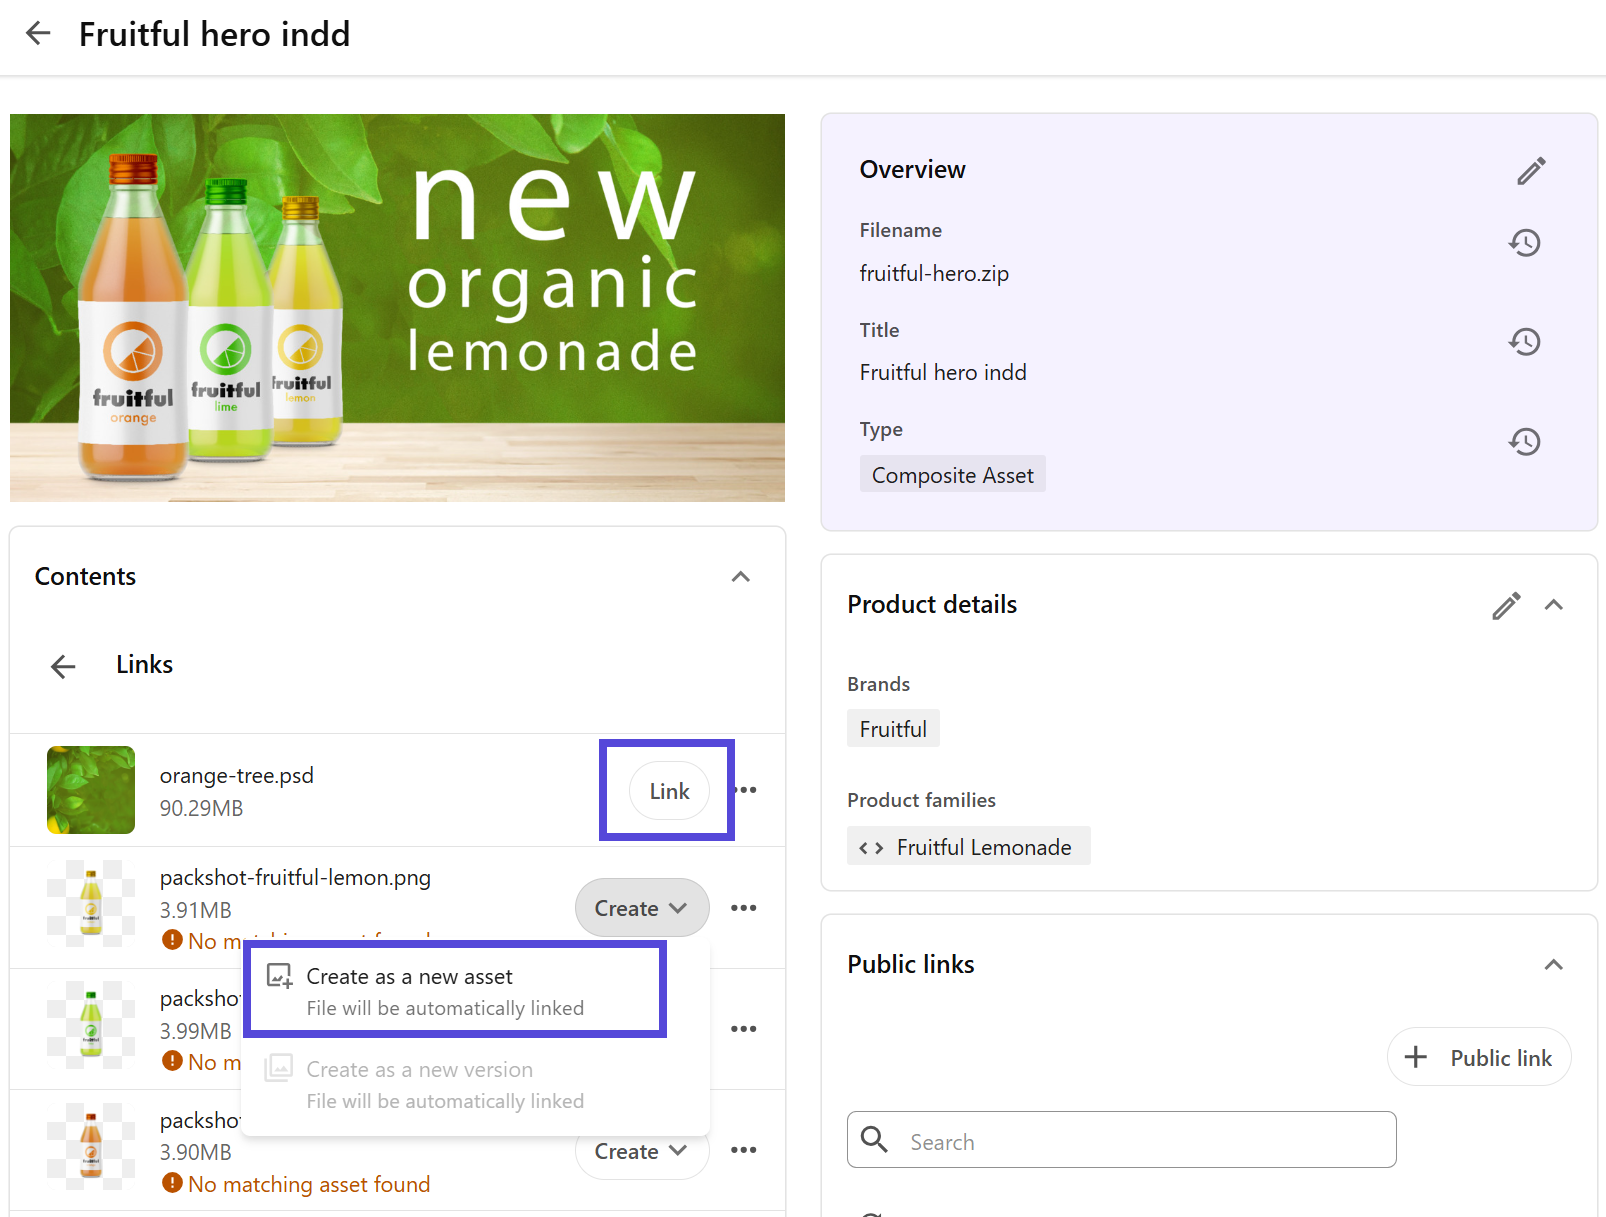
Task: Collapse the Contents panel
Action: coord(741,577)
